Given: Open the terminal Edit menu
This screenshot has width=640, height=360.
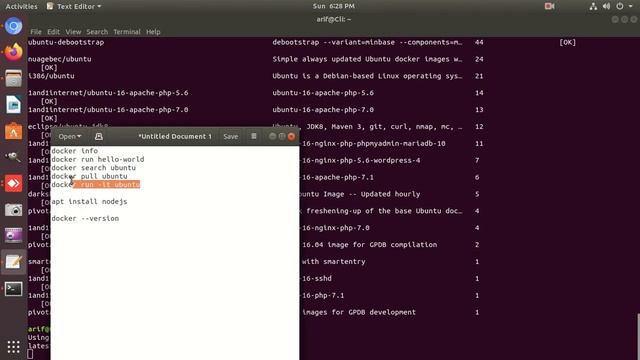Looking at the screenshot, I should (x=53, y=32).
